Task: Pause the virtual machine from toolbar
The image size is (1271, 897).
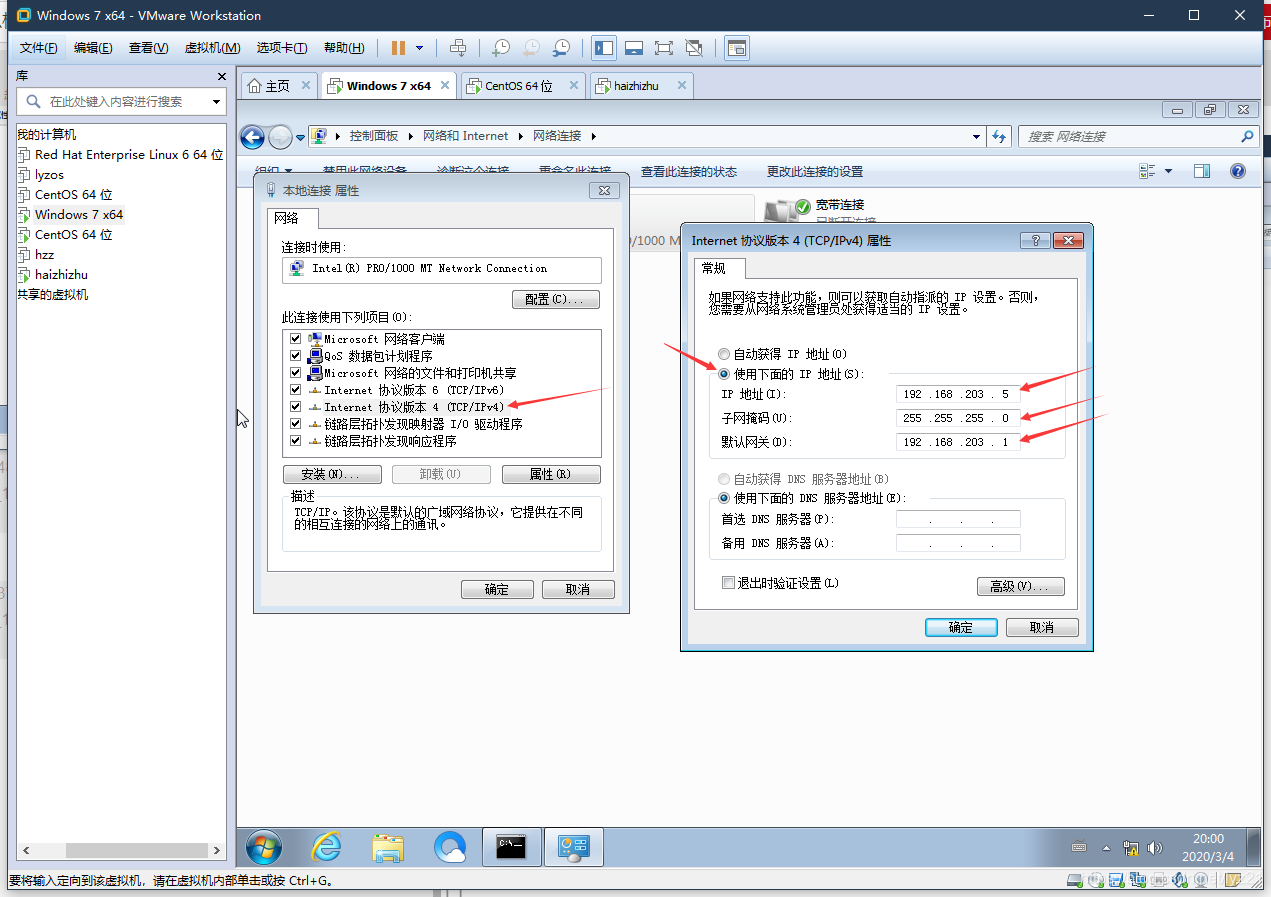Action: tap(399, 48)
